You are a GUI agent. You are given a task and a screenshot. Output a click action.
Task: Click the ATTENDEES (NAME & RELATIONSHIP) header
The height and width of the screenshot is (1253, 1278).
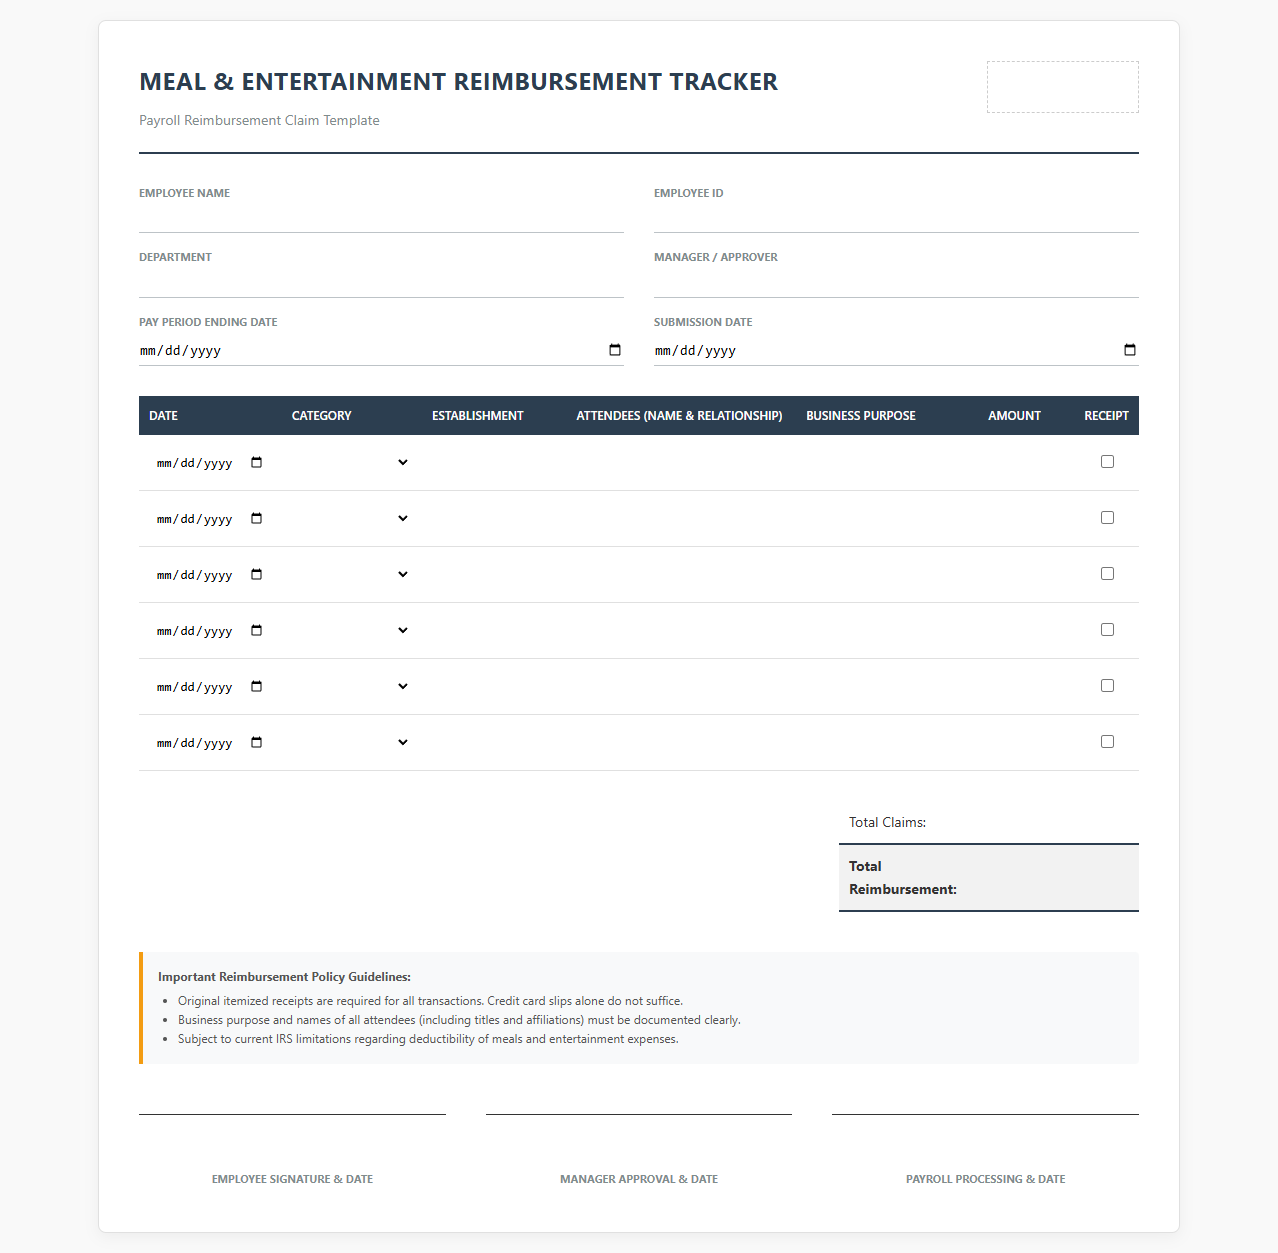click(x=679, y=416)
